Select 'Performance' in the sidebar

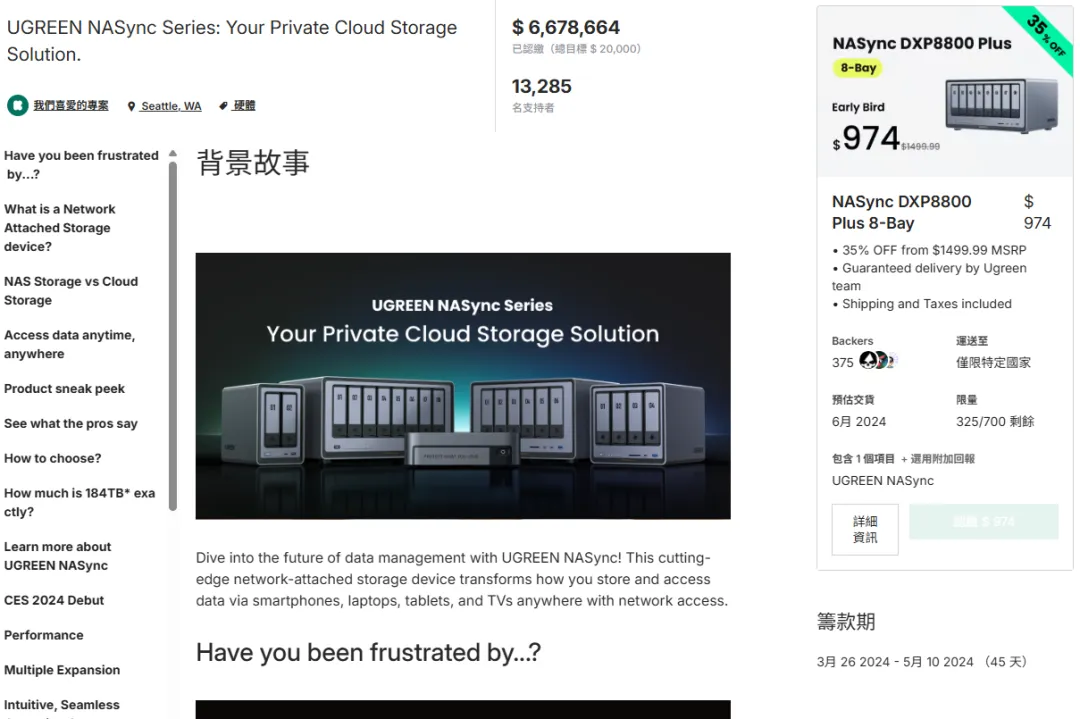(44, 634)
